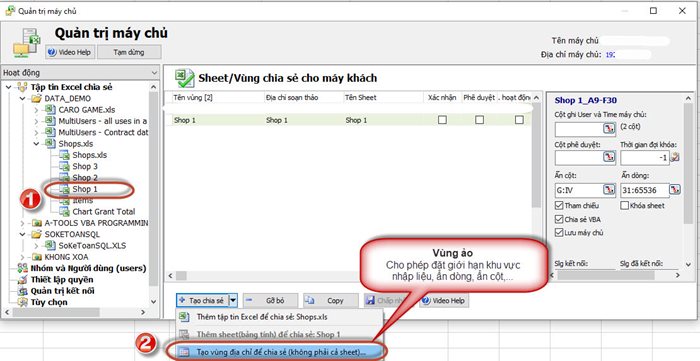This screenshot has height=361, width=700.
Task: Click the Quản trị kết nối icon
Action: tap(22, 291)
